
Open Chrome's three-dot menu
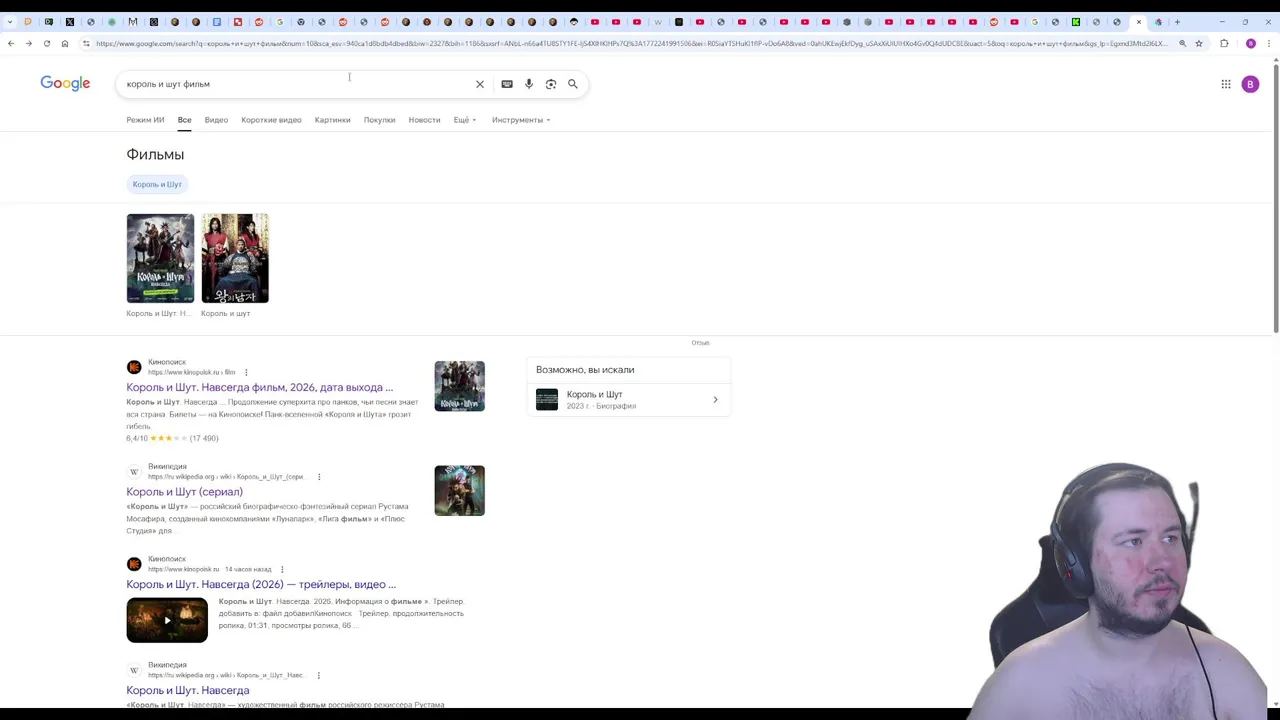click(x=1268, y=43)
